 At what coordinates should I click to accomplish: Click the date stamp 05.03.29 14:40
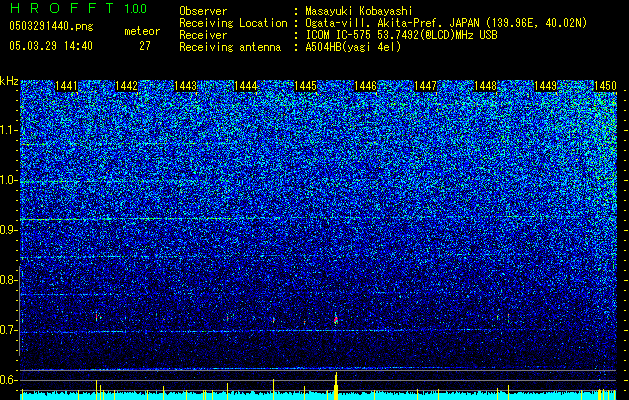(x=51, y=46)
